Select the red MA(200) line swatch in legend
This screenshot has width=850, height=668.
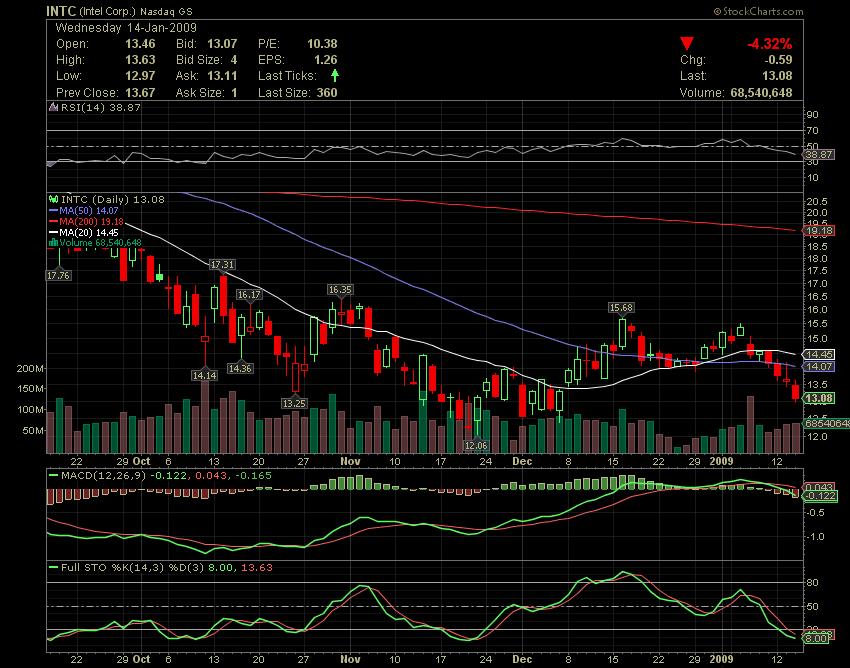click(x=53, y=222)
